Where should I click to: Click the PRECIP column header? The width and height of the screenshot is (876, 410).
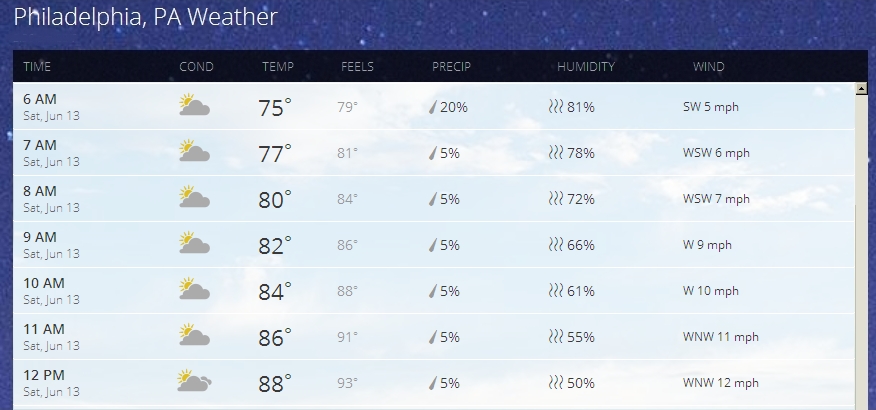tap(451, 67)
